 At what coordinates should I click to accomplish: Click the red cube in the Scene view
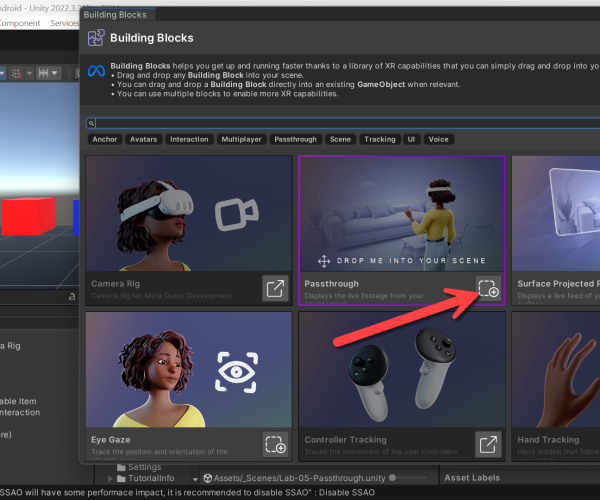28,216
